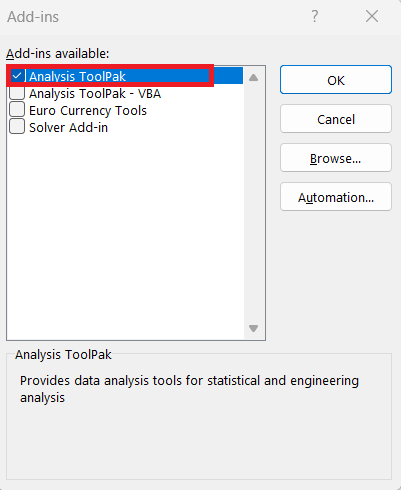Click the empty area of the add-ins list
Screen dimensions: 401x490
[125, 233]
